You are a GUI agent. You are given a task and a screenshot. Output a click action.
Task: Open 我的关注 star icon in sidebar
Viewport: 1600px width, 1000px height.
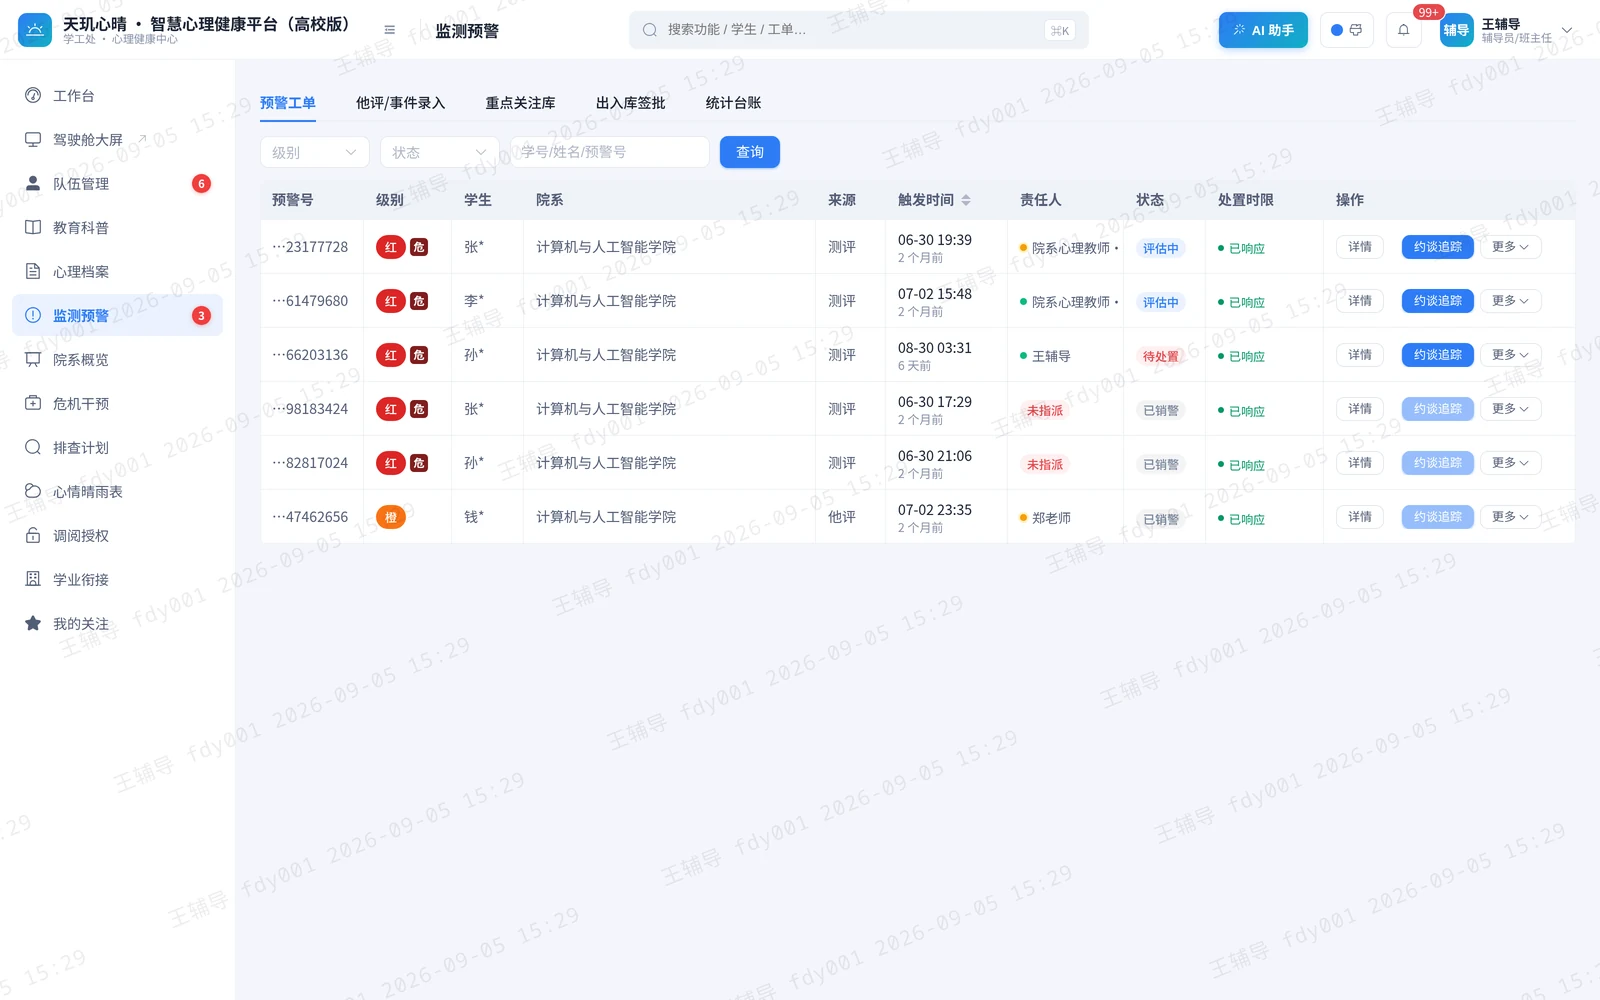tap(33, 624)
